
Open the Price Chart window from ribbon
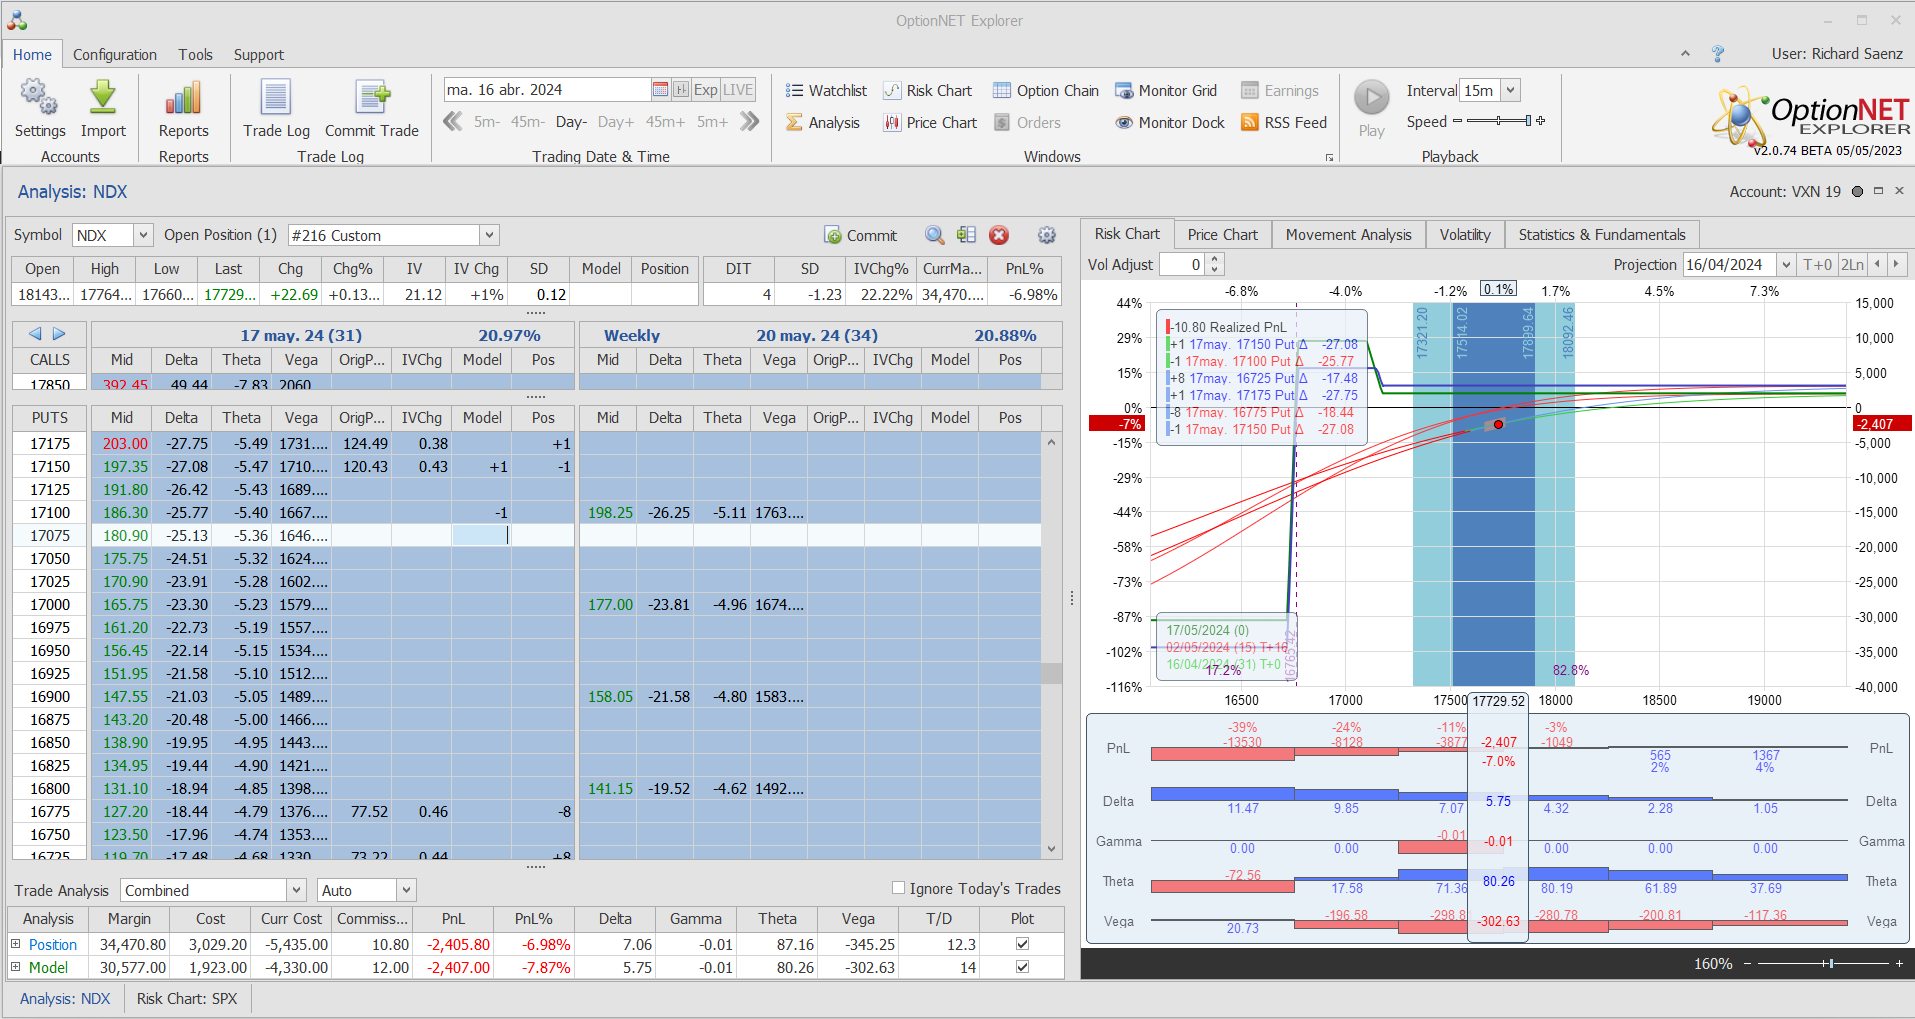[930, 123]
